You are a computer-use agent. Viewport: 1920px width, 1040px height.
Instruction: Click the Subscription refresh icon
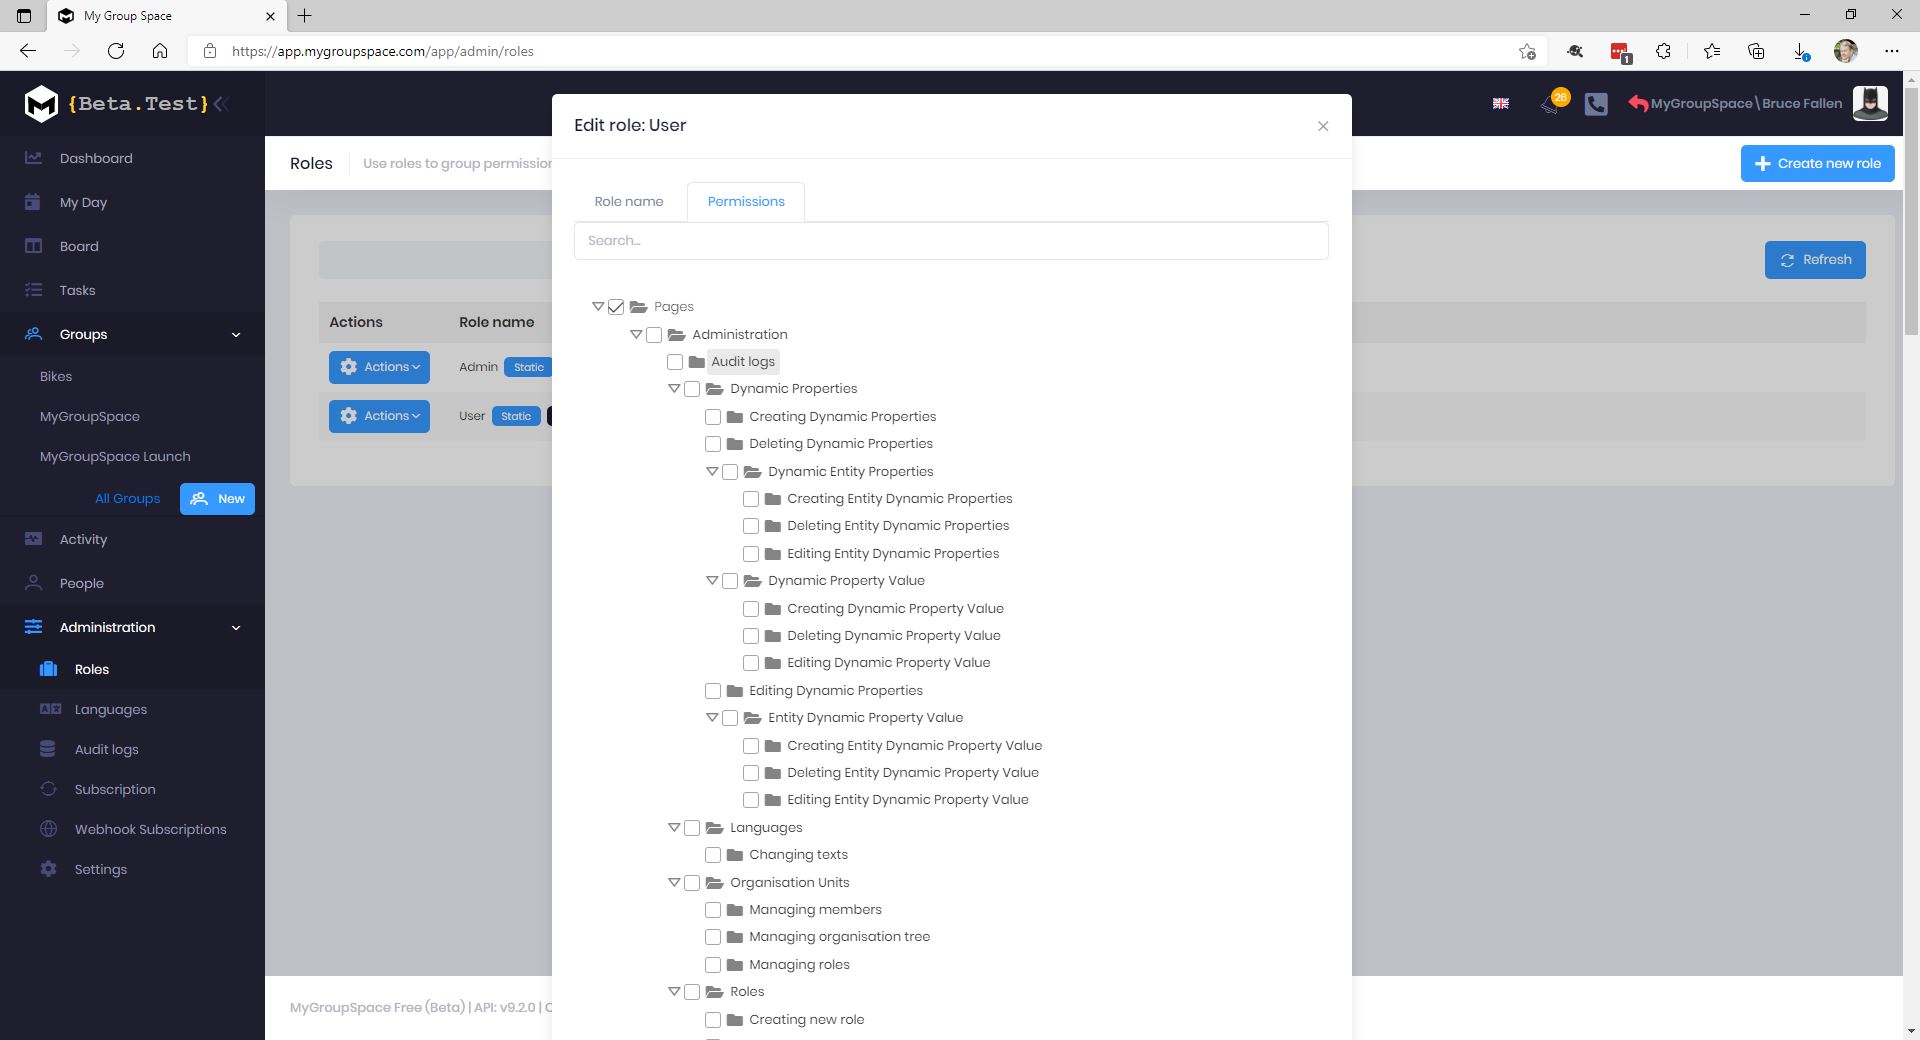[48, 789]
